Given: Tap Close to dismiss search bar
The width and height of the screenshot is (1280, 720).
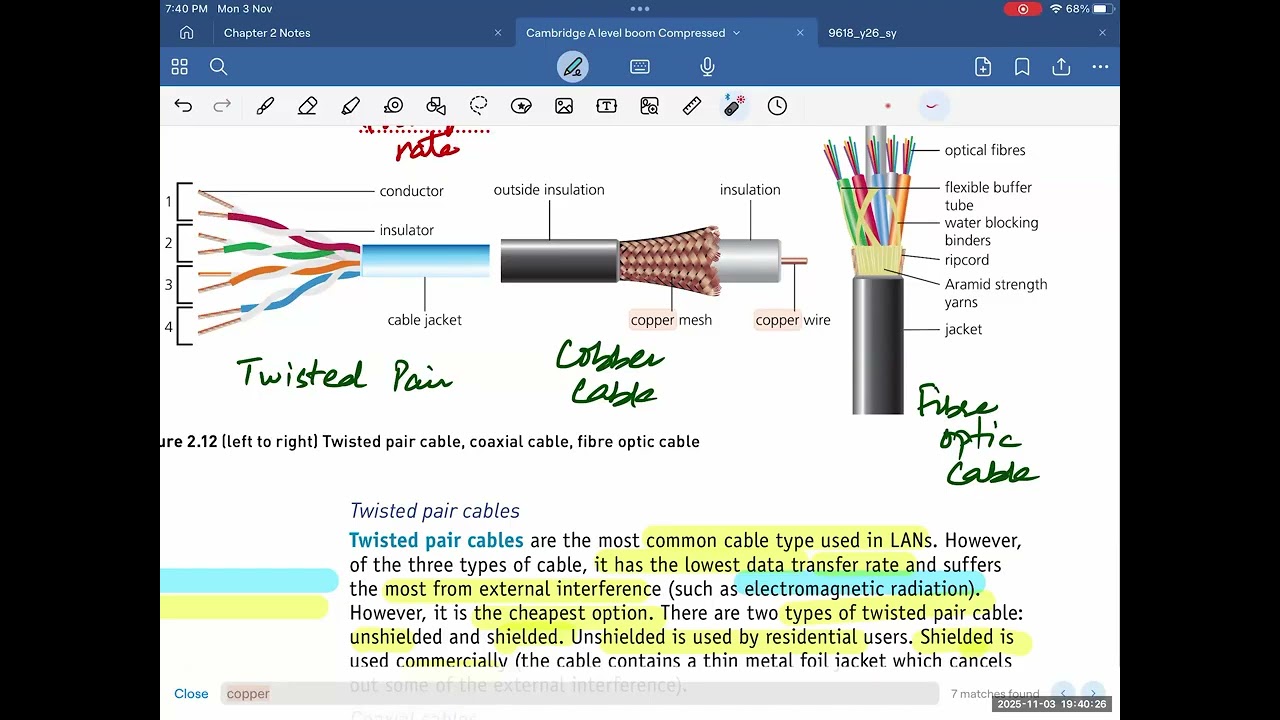Looking at the screenshot, I should tap(191, 694).
